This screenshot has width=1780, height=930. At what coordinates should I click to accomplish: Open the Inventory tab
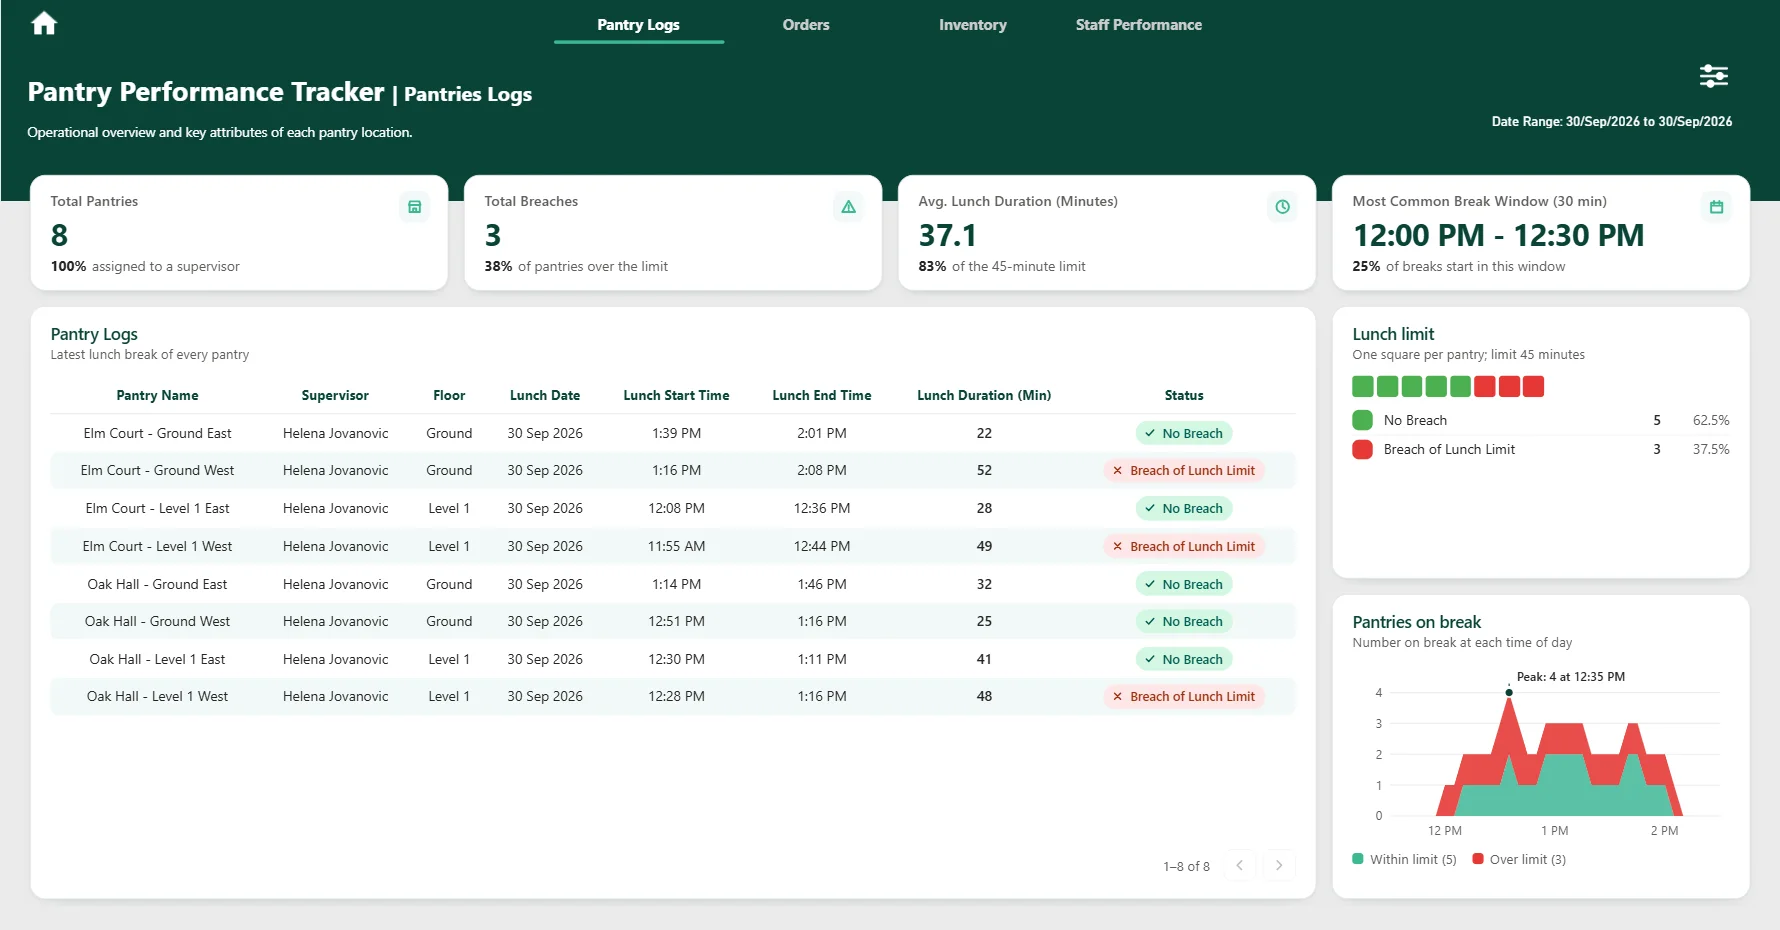(x=972, y=25)
